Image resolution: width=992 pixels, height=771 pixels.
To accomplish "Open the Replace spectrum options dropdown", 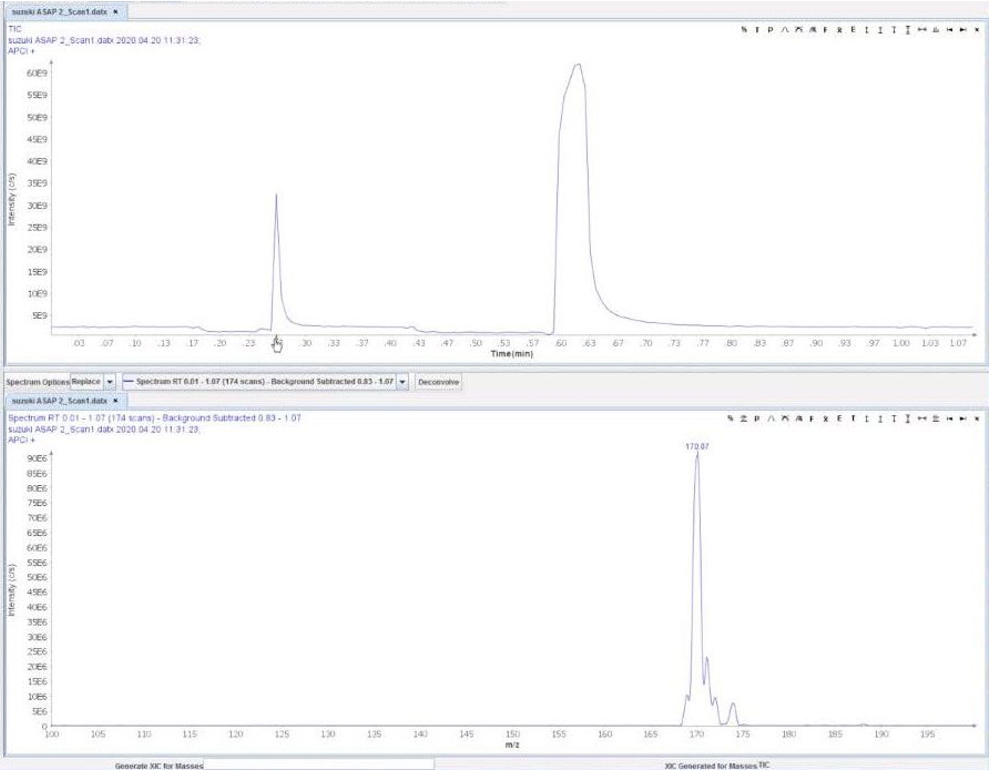I will (x=109, y=382).
